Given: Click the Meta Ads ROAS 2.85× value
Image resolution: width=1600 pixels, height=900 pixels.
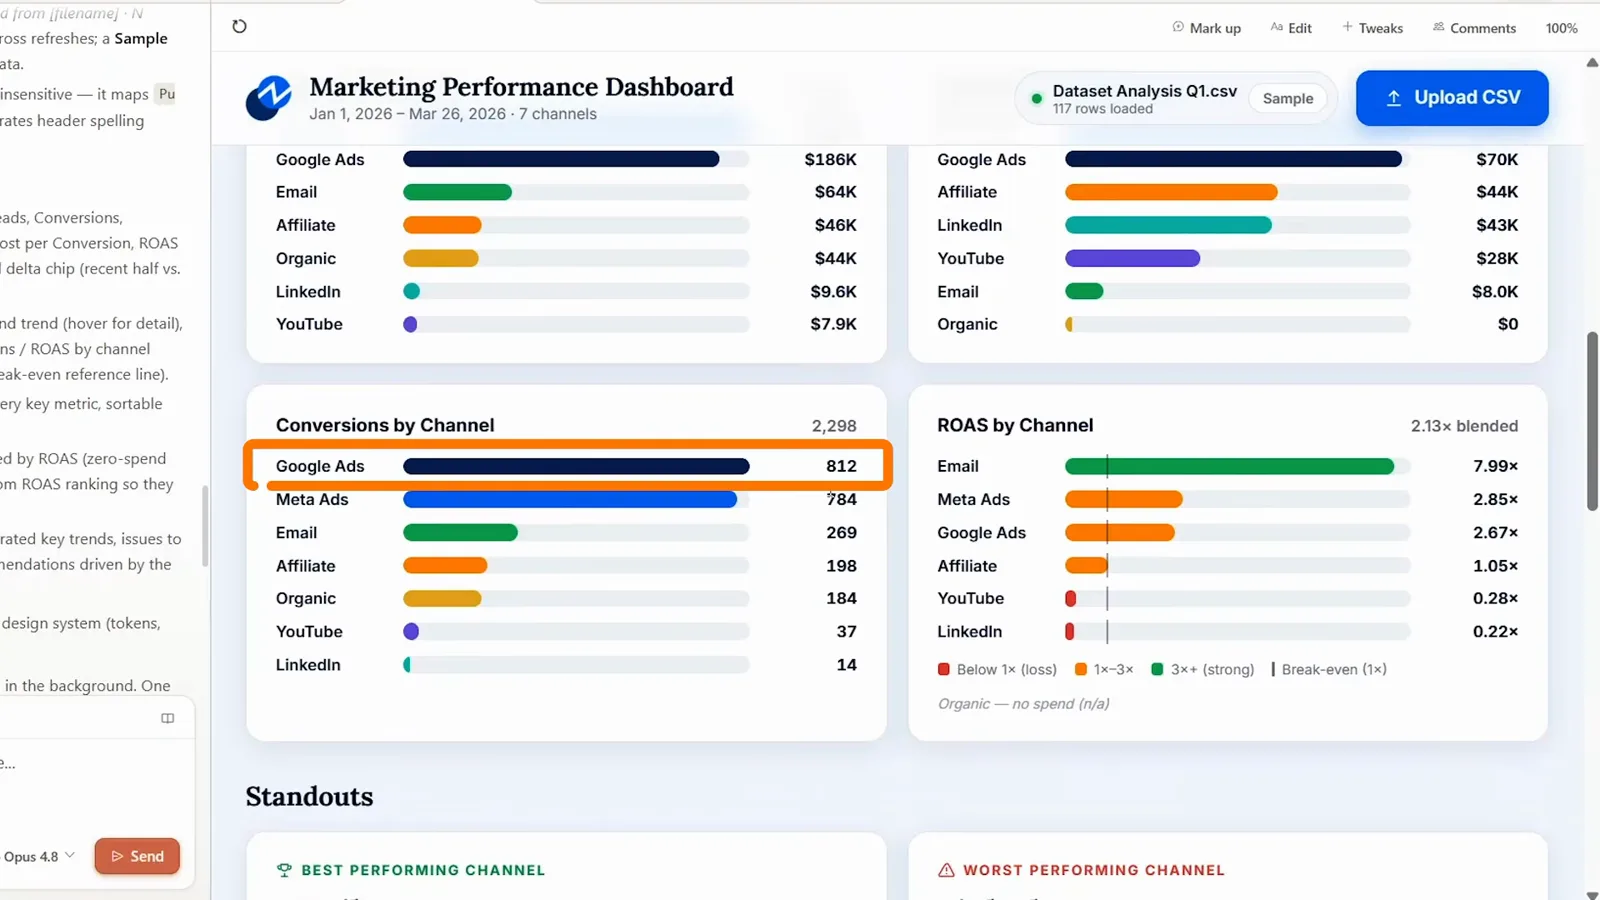Looking at the screenshot, I should 1495,499.
